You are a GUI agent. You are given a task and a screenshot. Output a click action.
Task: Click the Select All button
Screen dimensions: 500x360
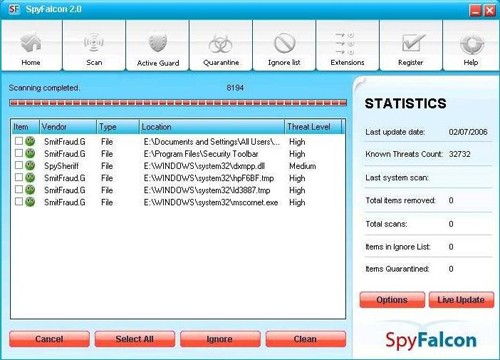click(135, 339)
